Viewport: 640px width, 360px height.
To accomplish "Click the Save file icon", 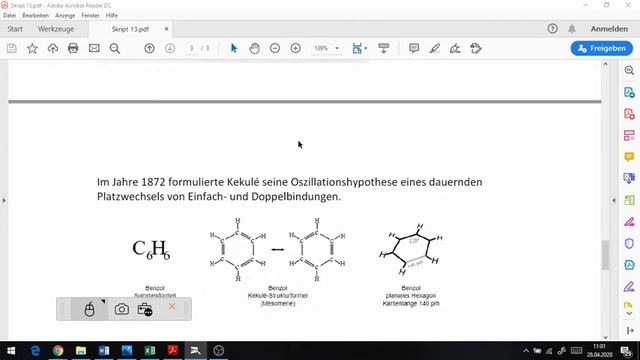I will (x=12, y=49).
